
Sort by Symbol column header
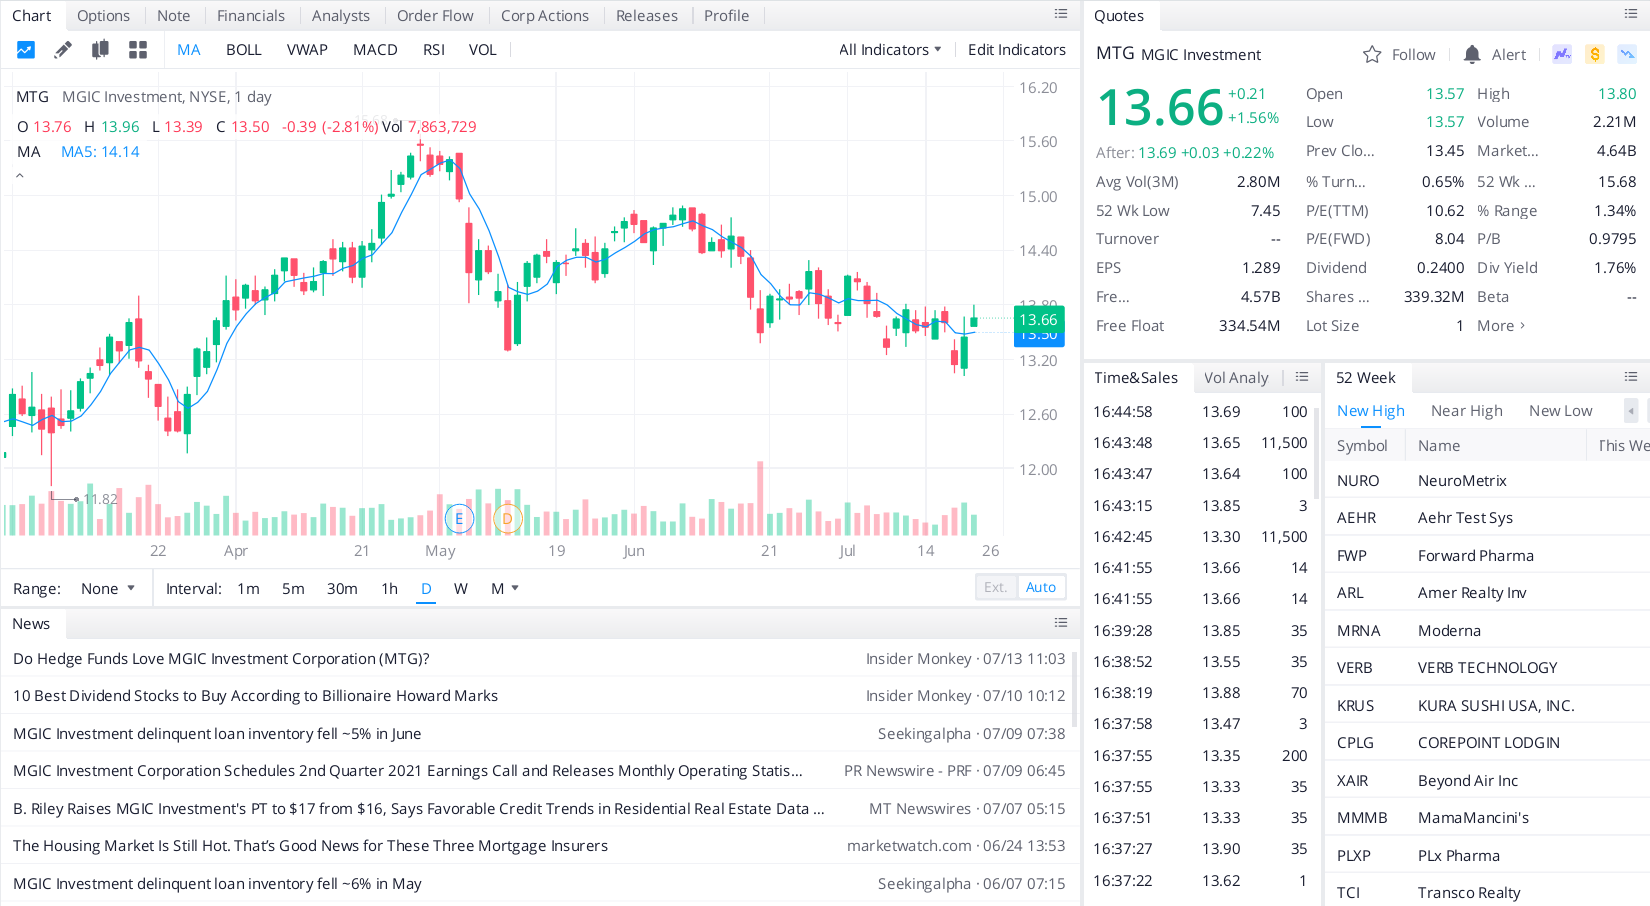(1362, 446)
